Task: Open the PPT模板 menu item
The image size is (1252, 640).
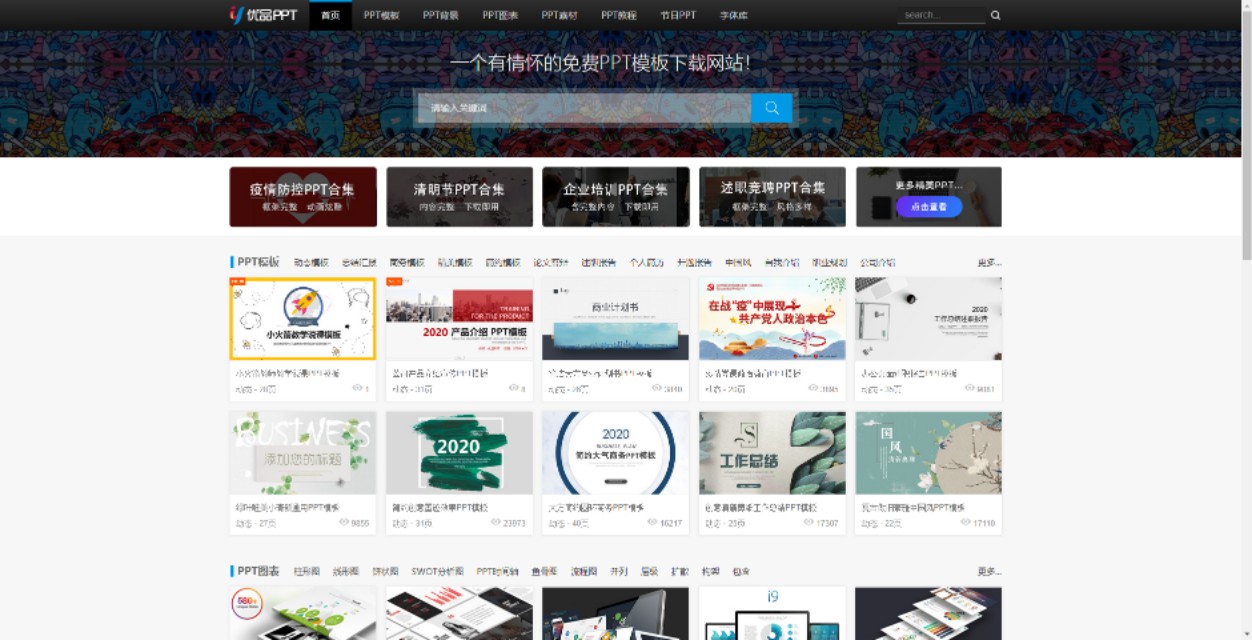Action: point(383,15)
